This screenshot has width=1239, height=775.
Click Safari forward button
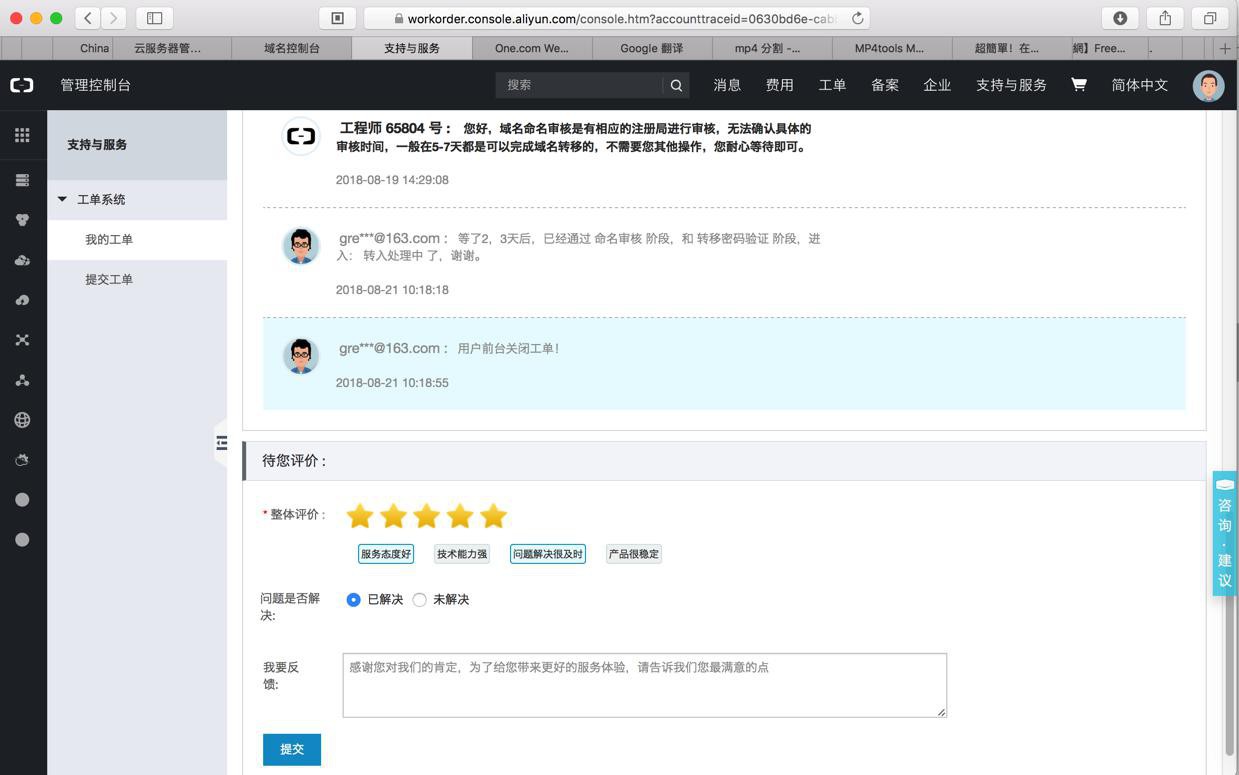click(x=114, y=18)
